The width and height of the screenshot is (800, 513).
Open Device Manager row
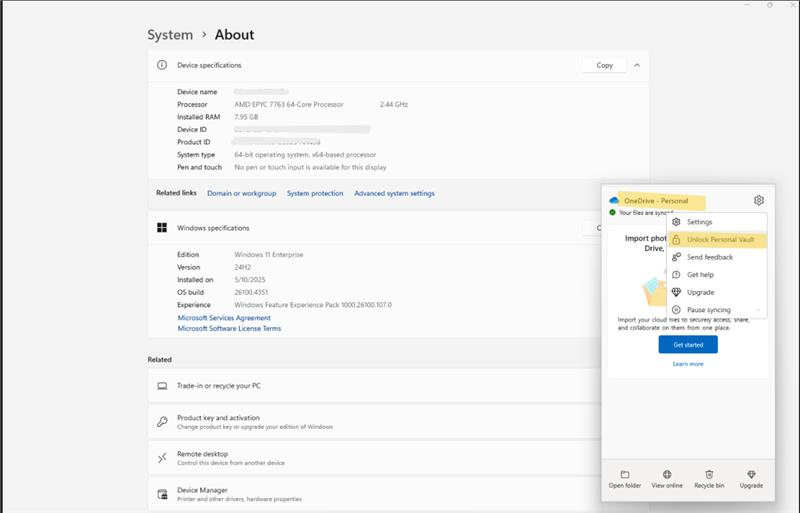pos(375,494)
